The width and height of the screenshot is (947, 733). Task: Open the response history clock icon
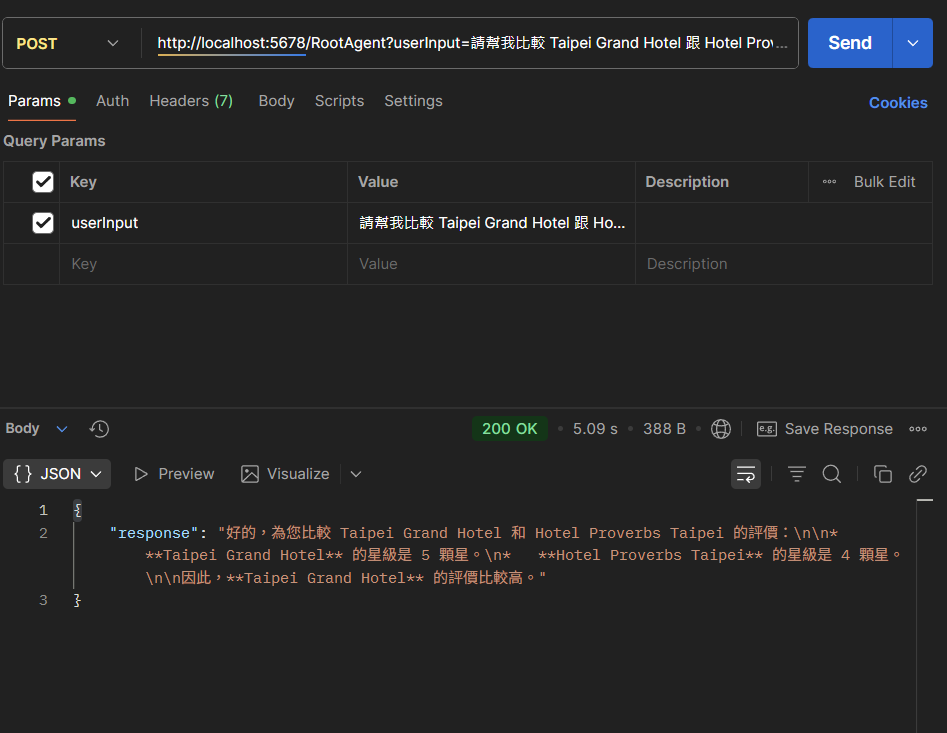(99, 429)
